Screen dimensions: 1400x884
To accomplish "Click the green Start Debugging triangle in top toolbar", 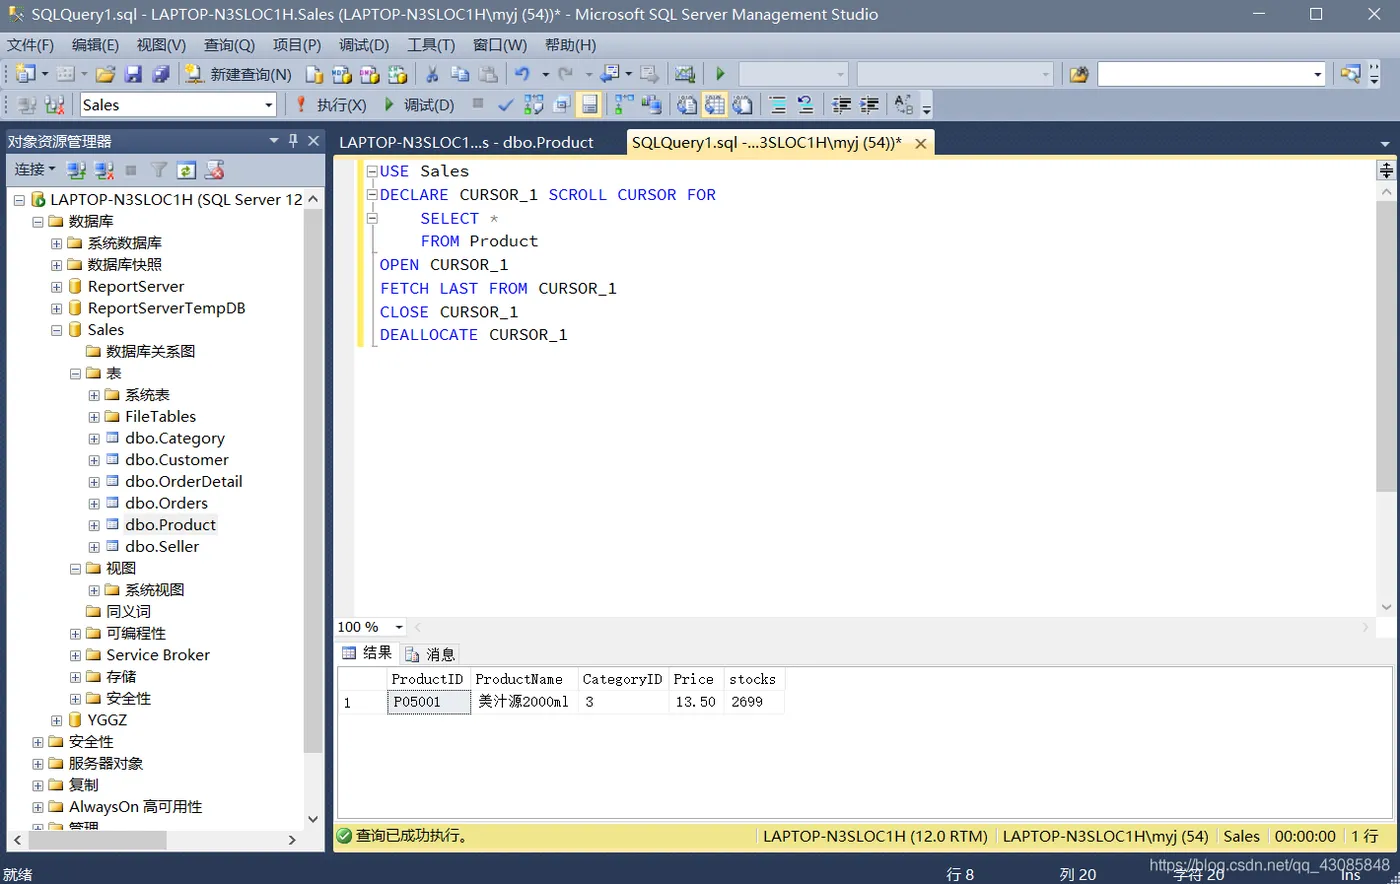I will (x=720, y=74).
